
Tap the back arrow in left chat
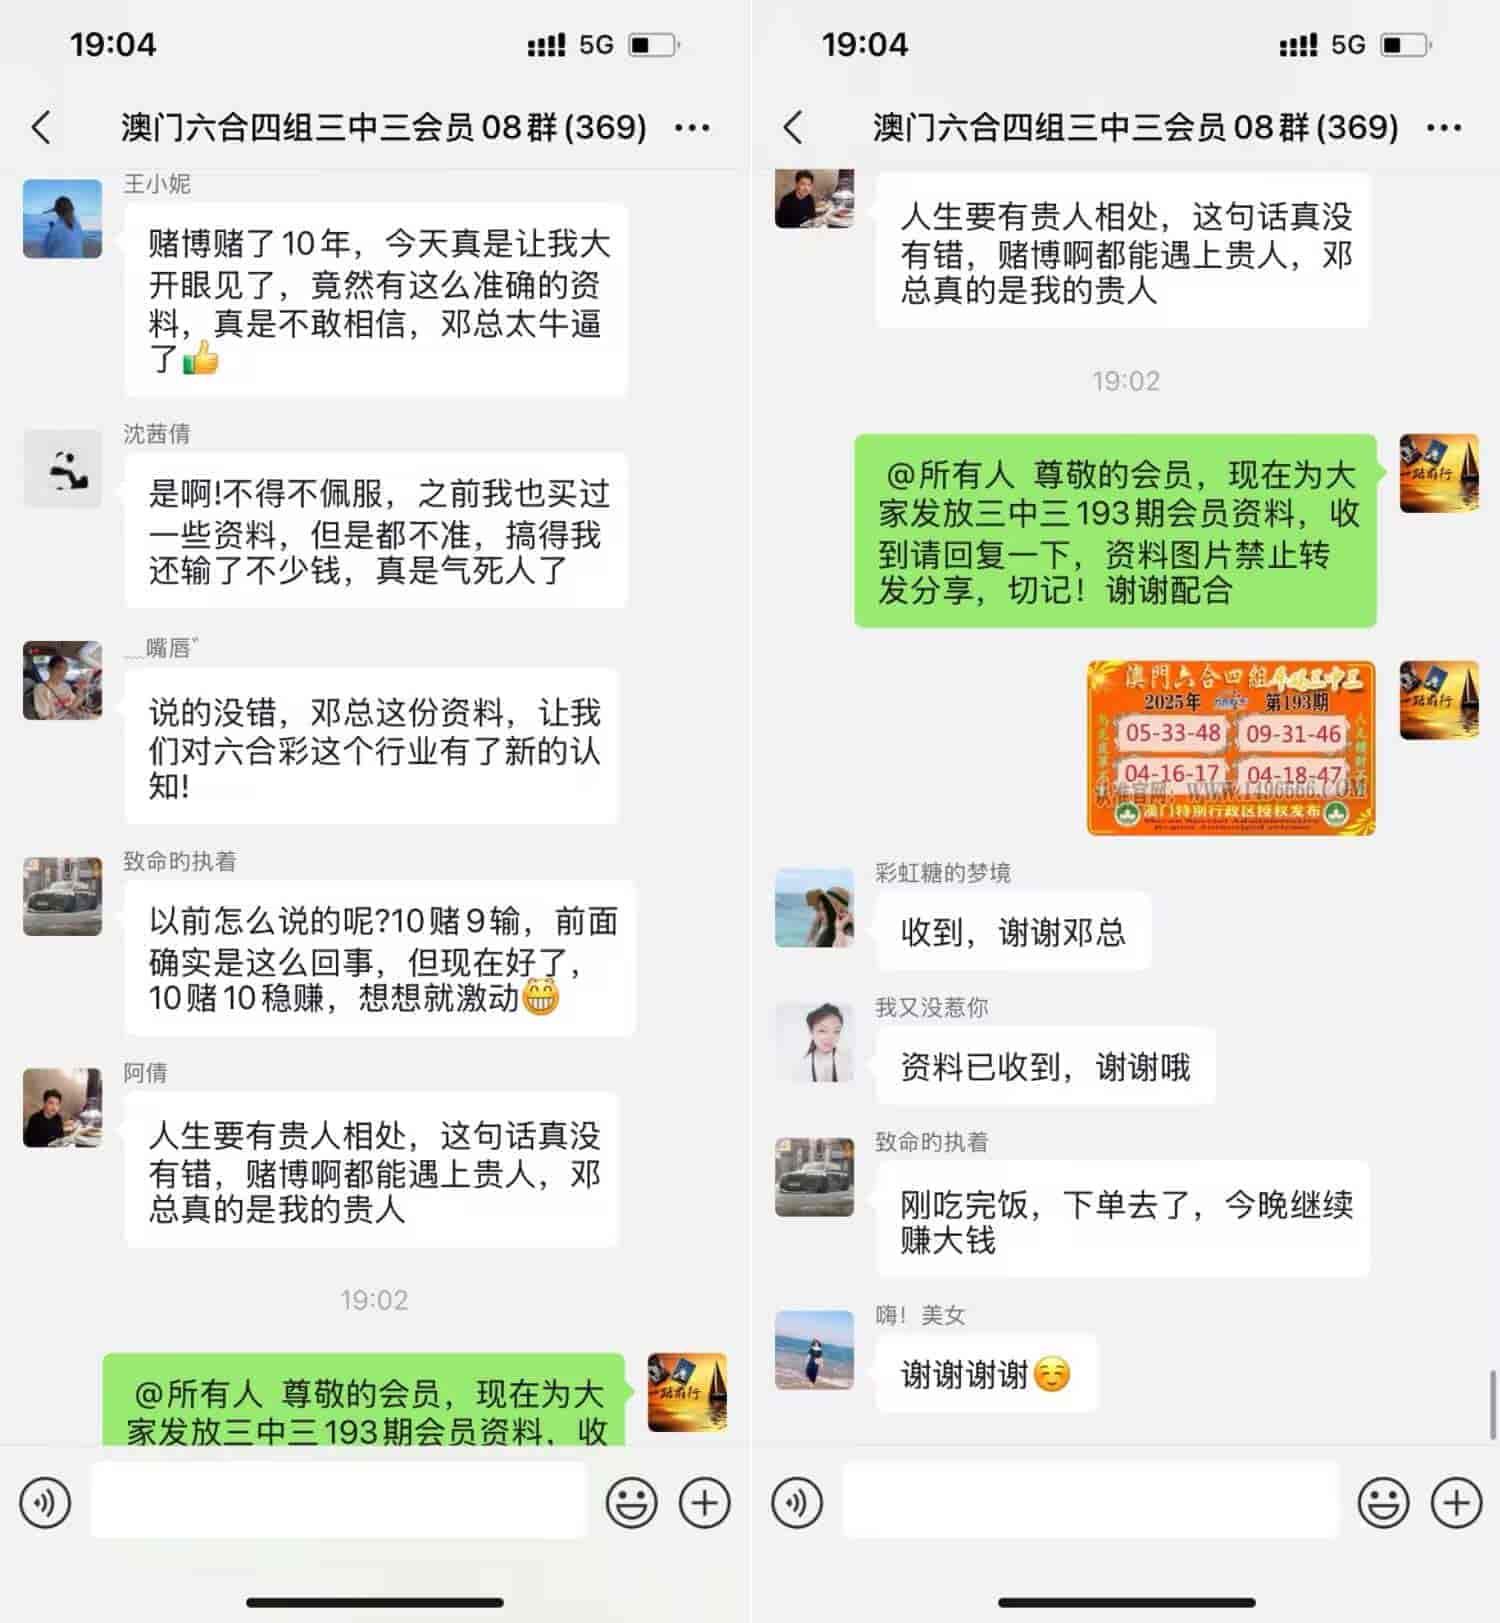coord(41,127)
